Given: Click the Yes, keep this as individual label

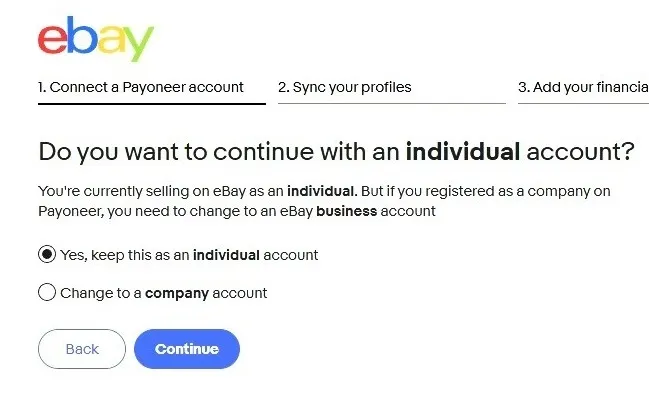Looking at the screenshot, I should [189, 255].
